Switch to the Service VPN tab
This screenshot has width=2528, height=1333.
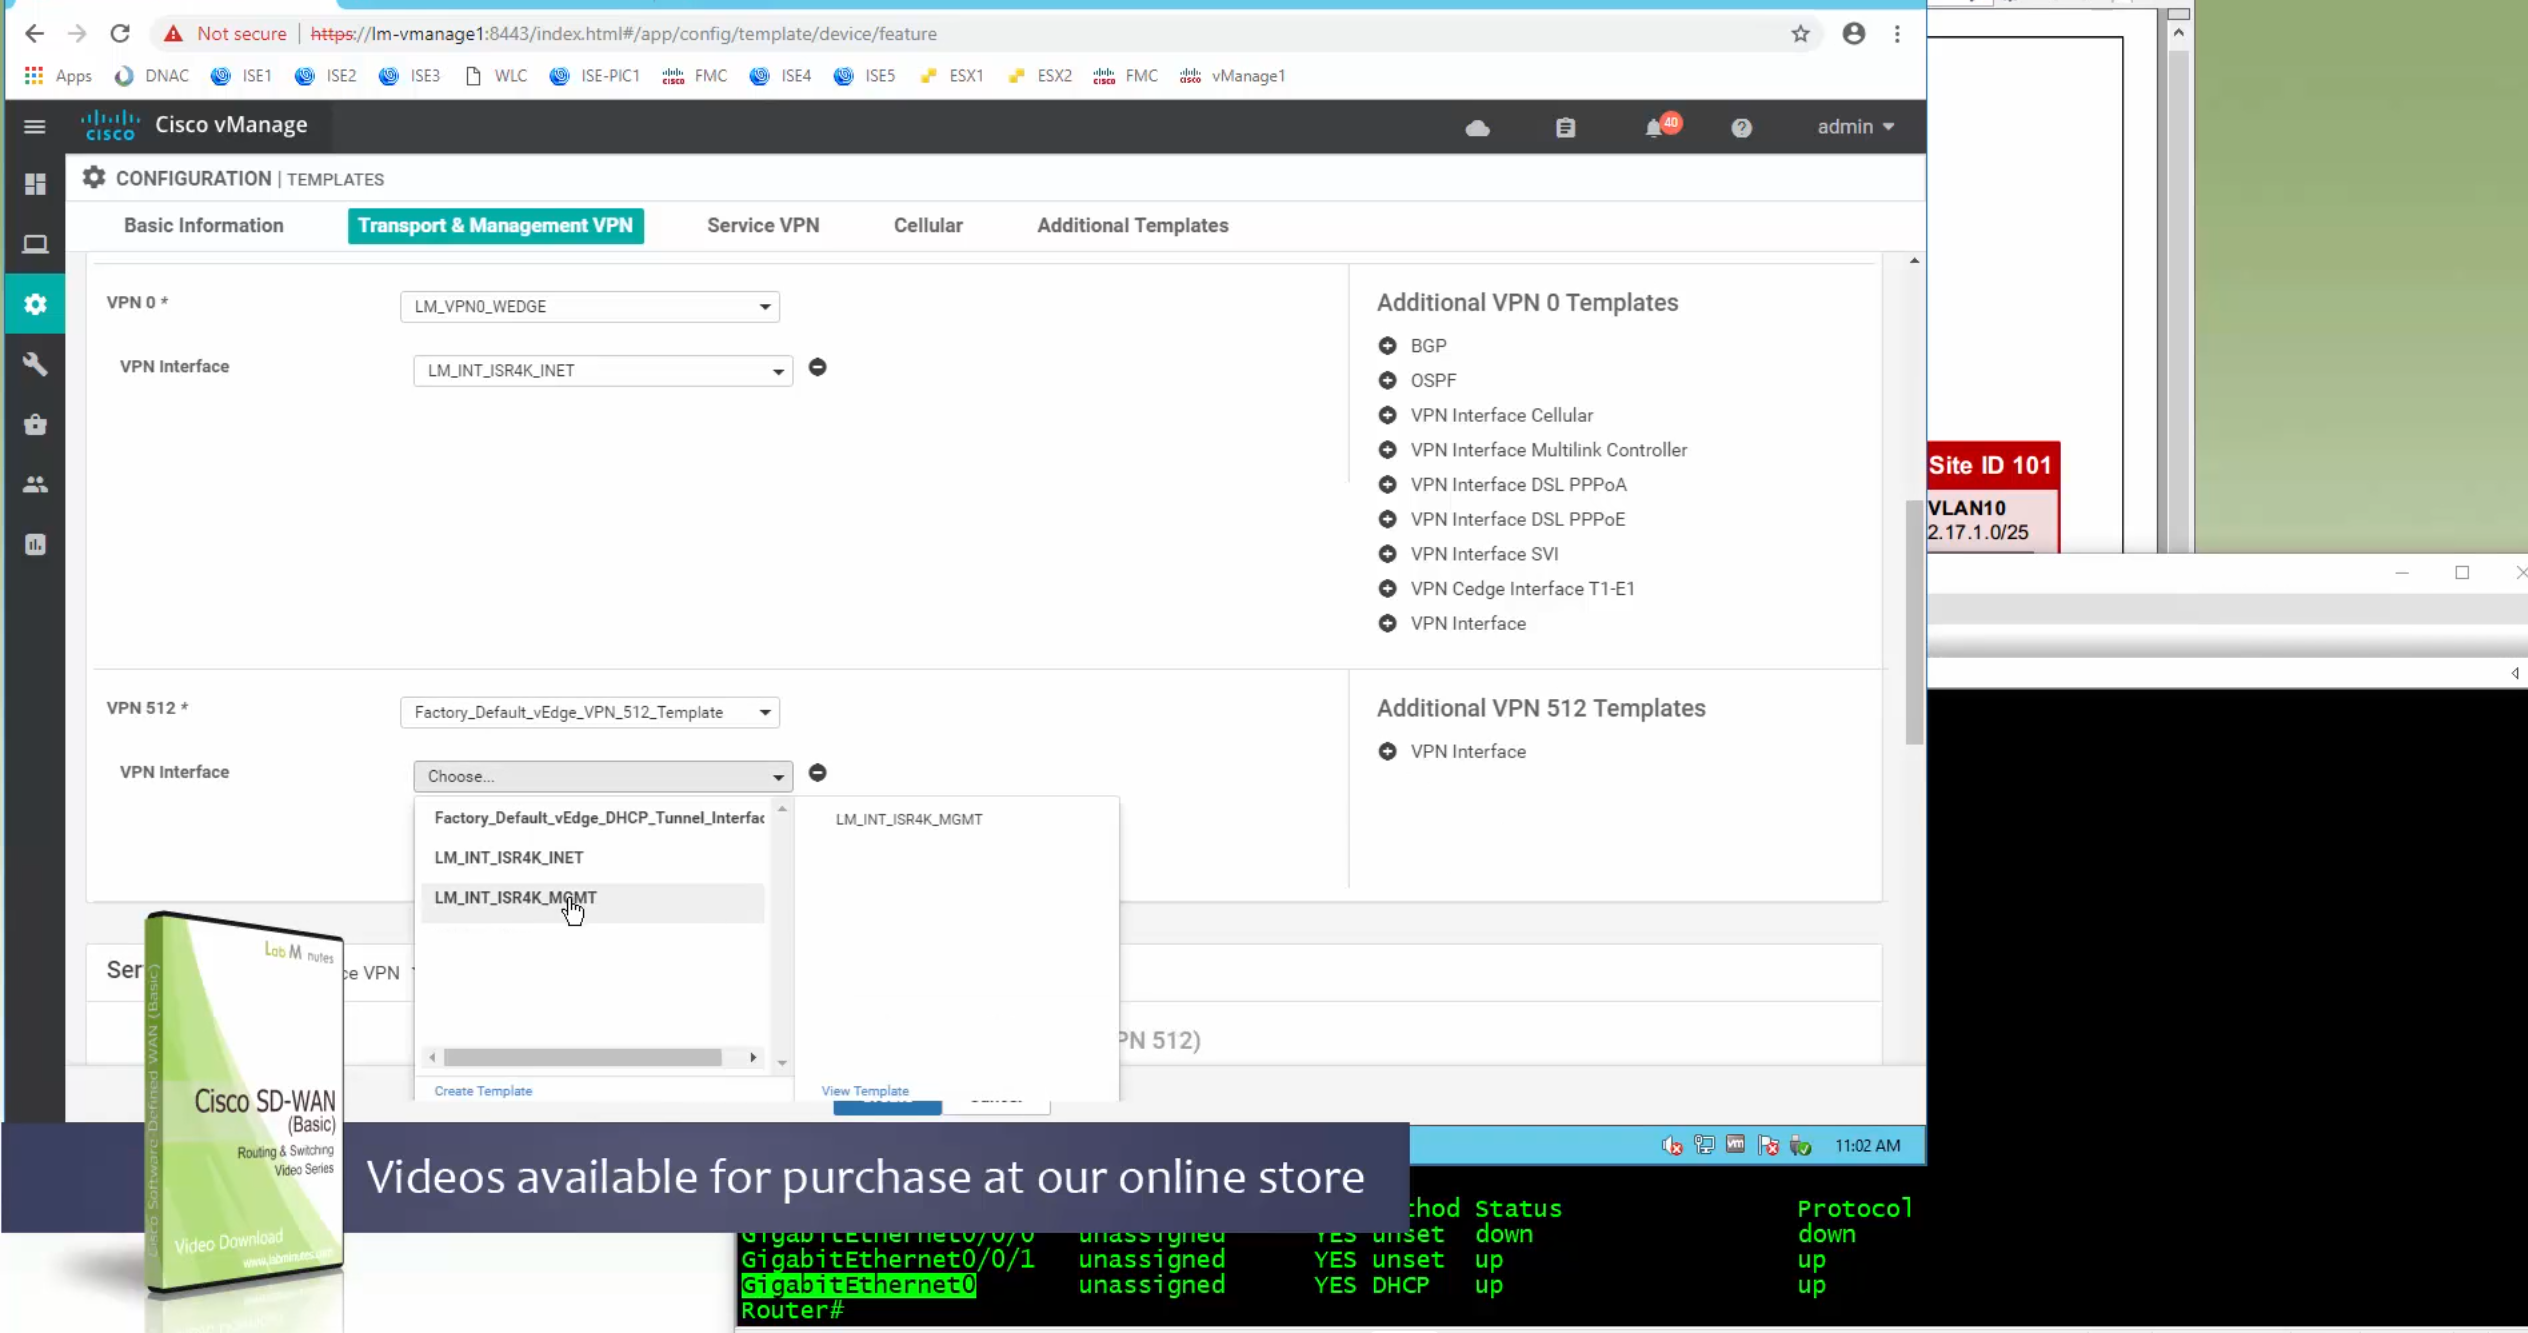coord(762,225)
